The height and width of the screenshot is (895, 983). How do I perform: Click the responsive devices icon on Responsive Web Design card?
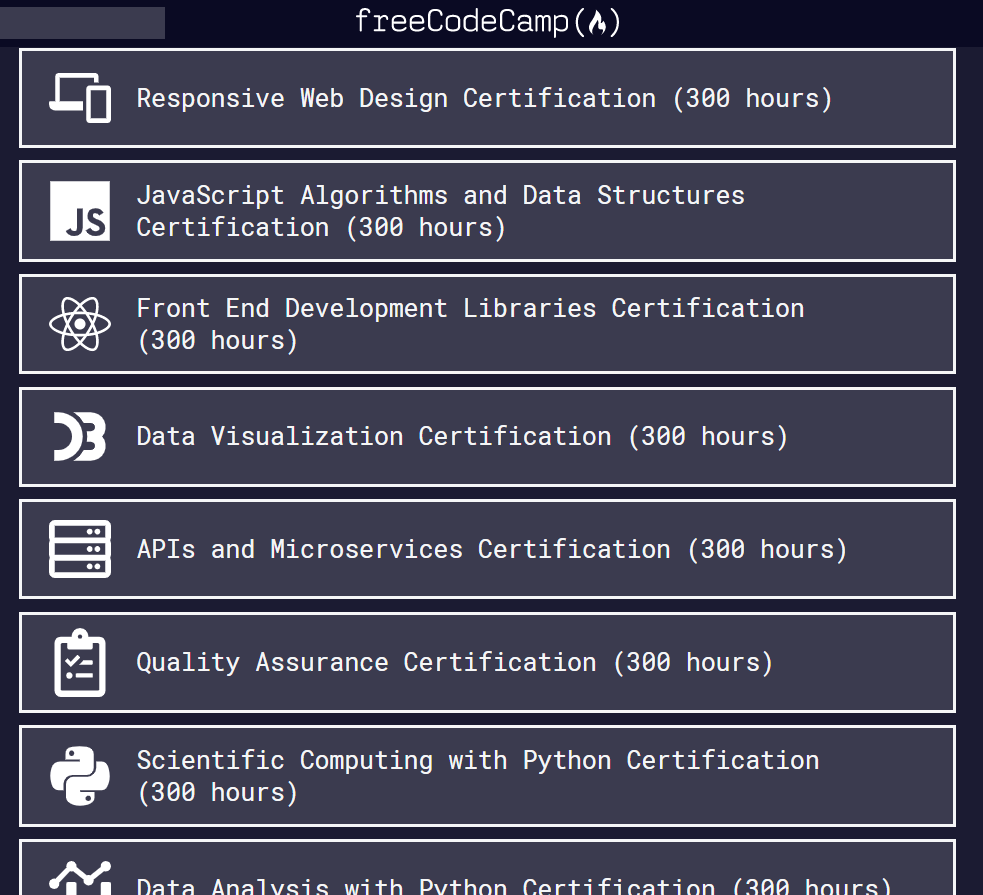78,98
